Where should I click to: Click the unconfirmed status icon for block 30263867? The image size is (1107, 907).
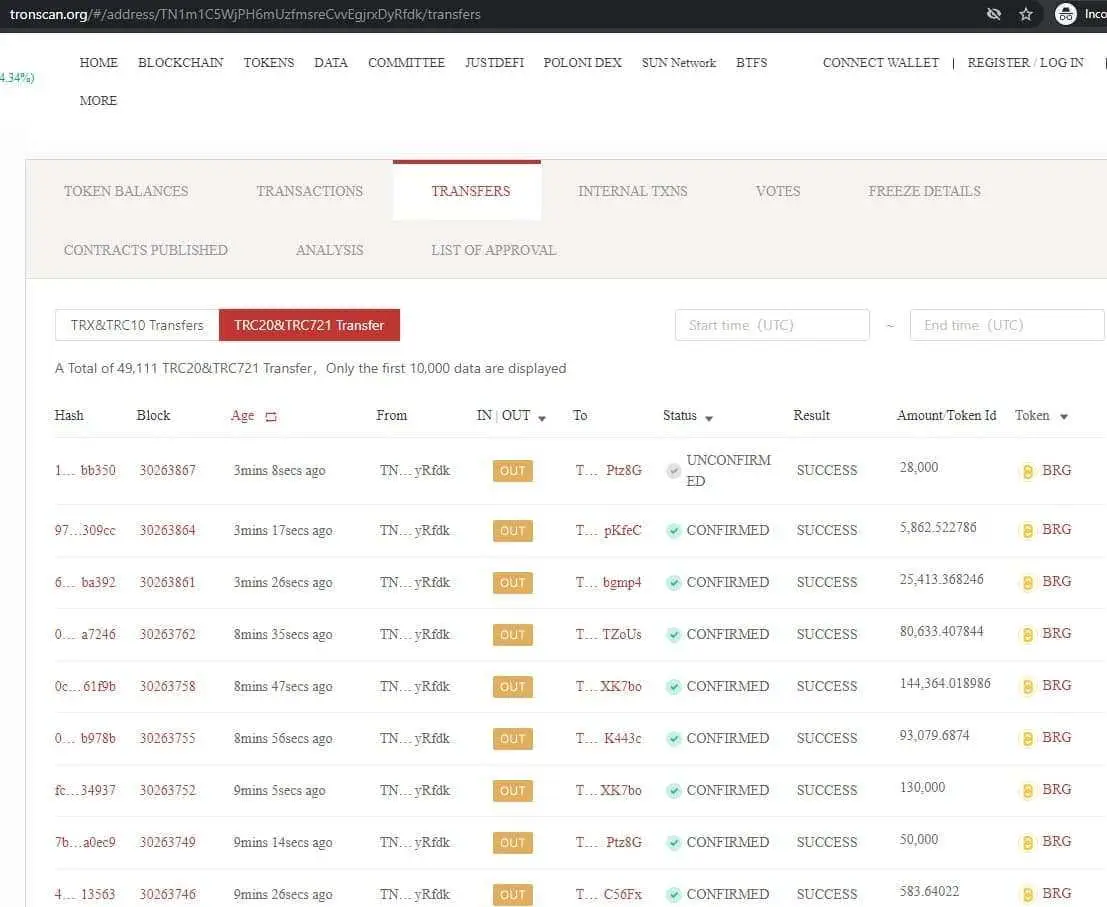tap(674, 471)
